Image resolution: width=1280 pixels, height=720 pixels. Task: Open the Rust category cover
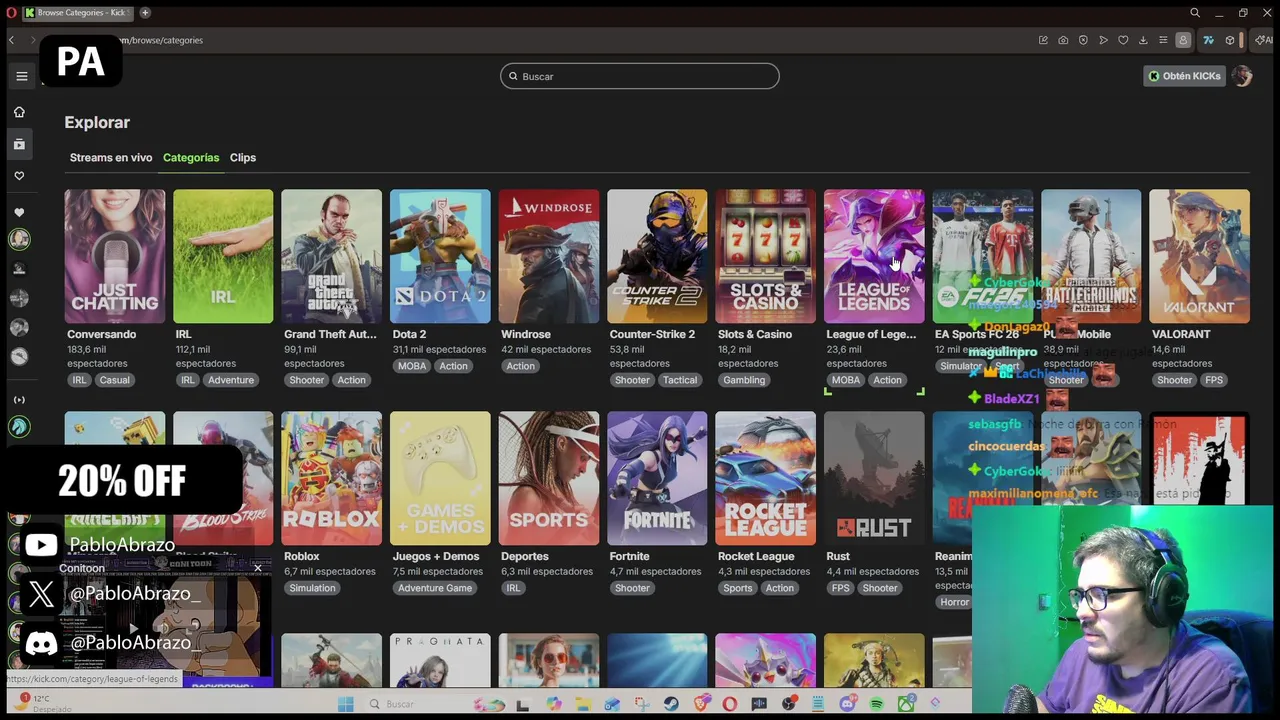(874, 478)
